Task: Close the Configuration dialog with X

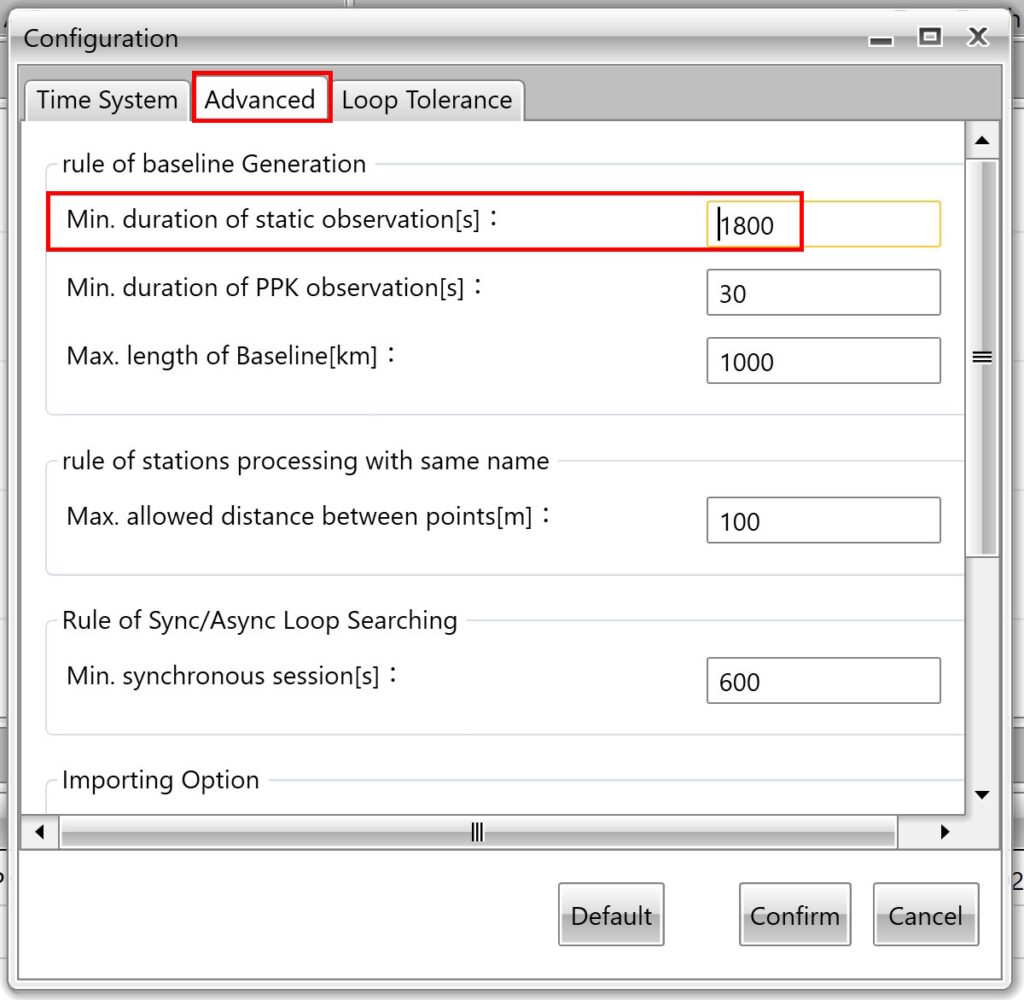Action: [x=977, y=38]
